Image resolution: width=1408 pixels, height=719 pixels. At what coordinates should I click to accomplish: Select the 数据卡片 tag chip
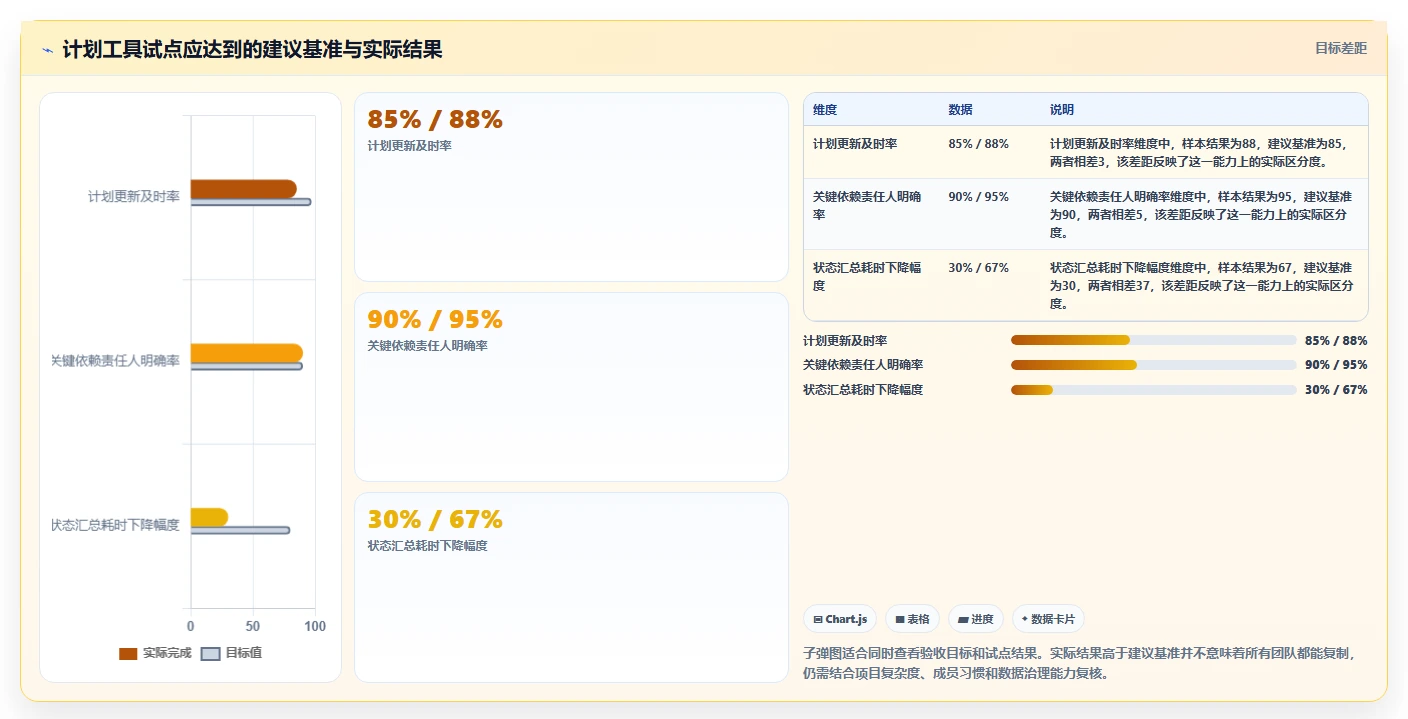tap(1048, 619)
